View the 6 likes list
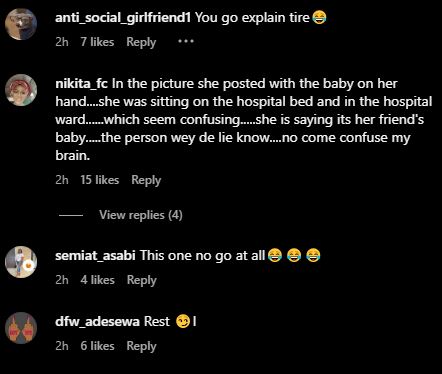The image size is (442, 374). click(97, 346)
